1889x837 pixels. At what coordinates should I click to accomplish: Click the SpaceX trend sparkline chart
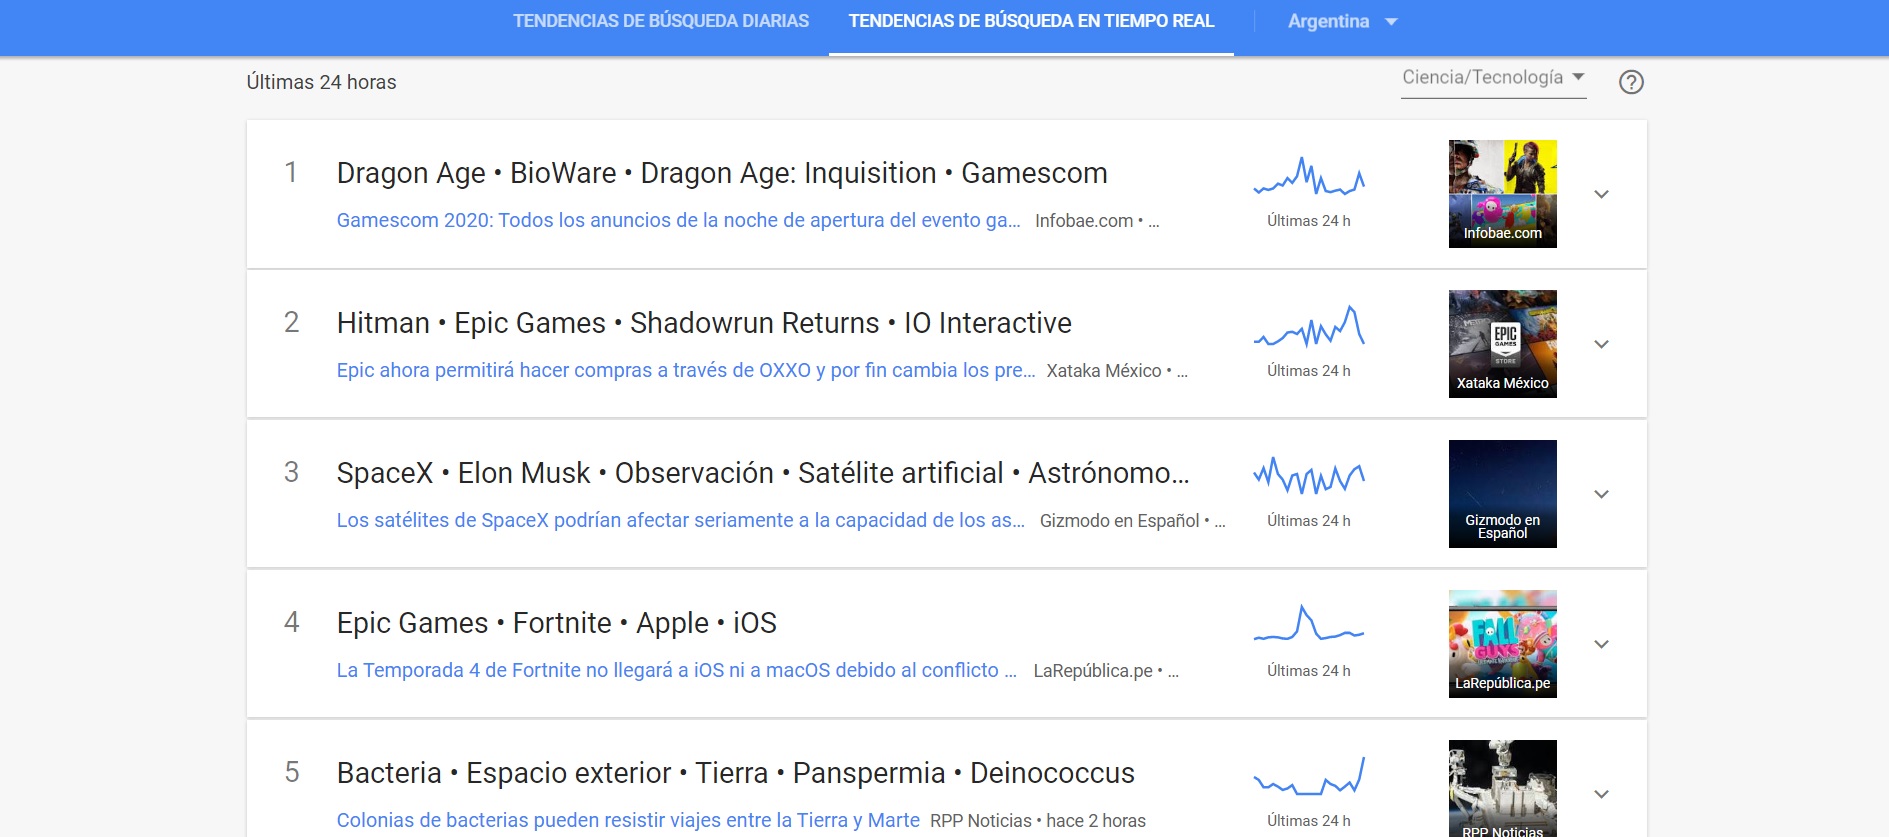pos(1309,476)
